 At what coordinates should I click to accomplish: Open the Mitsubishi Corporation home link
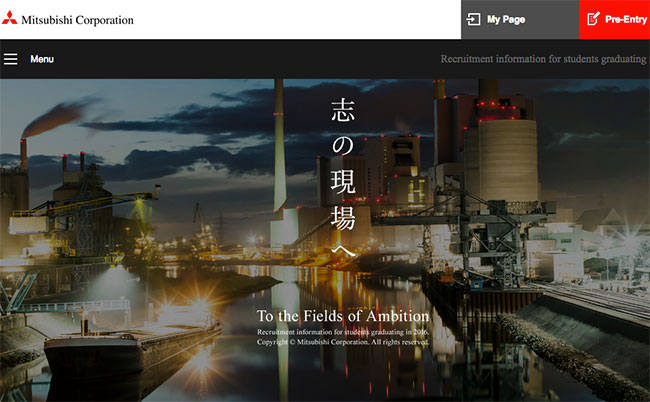[x=68, y=19]
